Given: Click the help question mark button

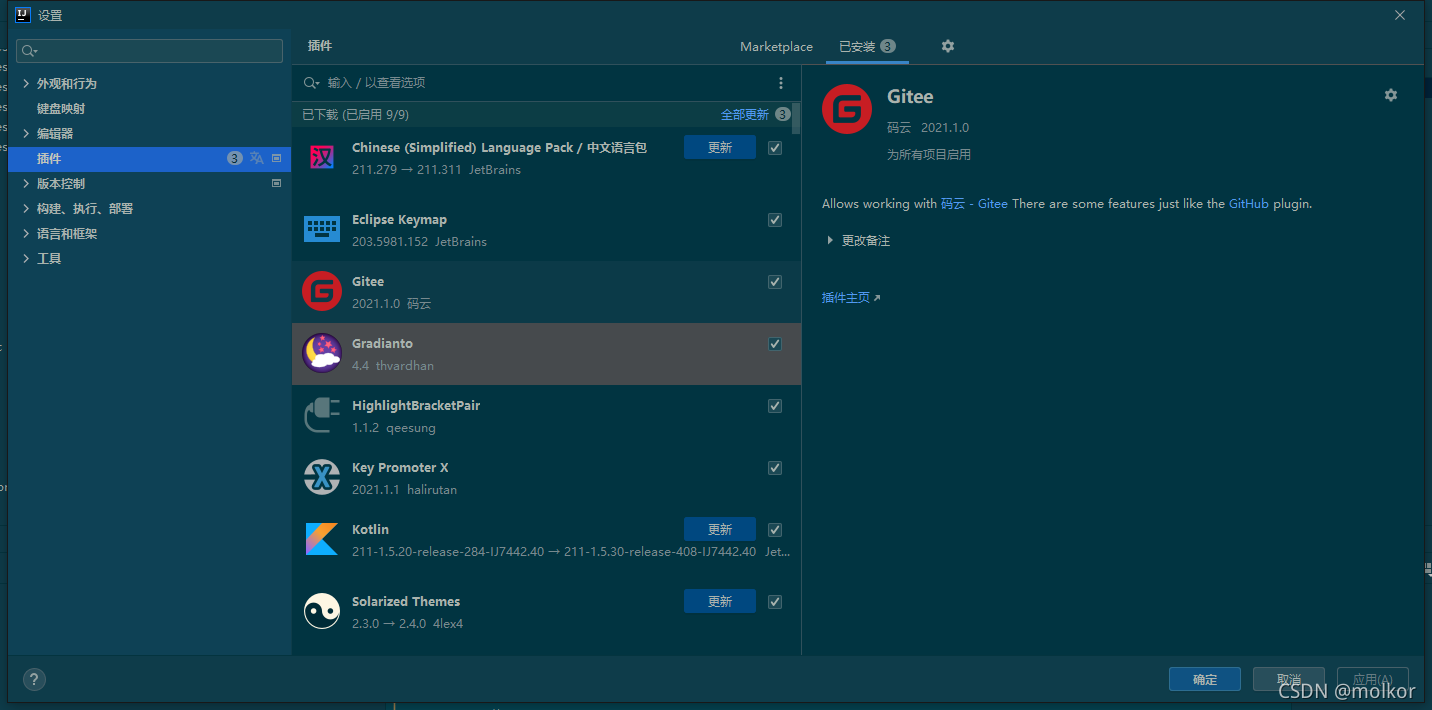Looking at the screenshot, I should pos(34,679).
